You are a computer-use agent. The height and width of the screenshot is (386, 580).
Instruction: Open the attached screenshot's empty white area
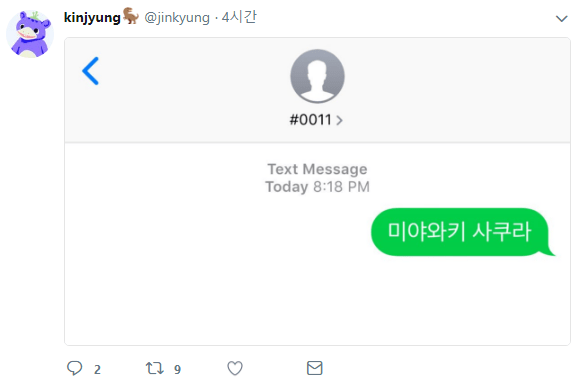317,299
